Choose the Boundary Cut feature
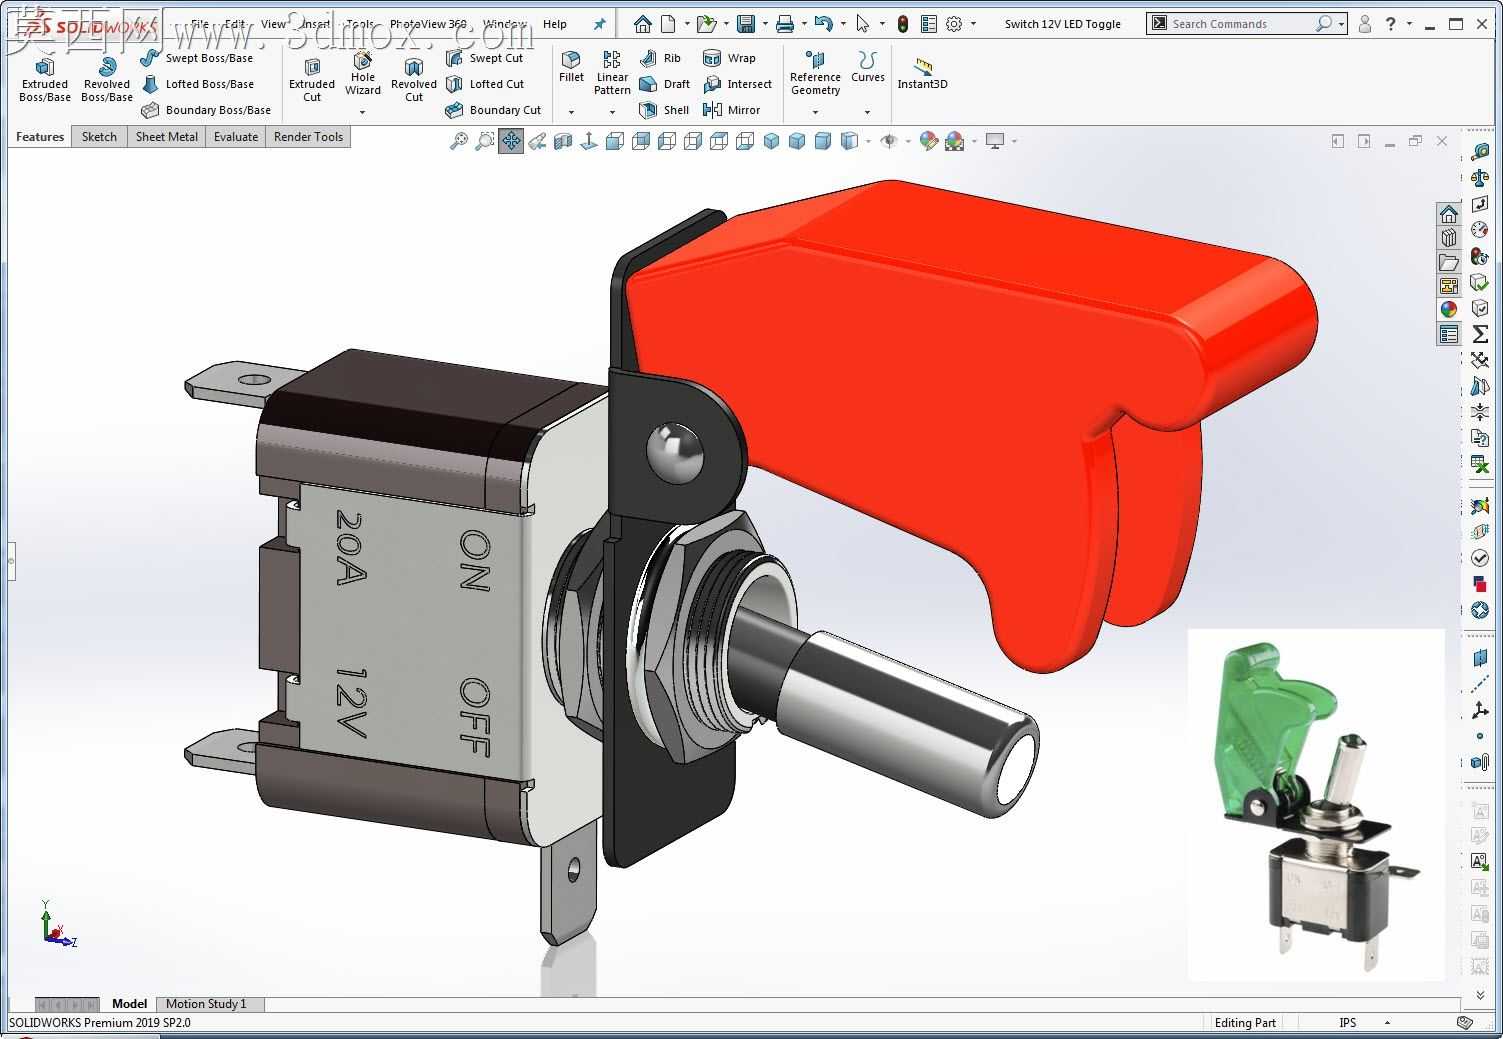The image size is (1503, 1039). (x=493, y=110)
